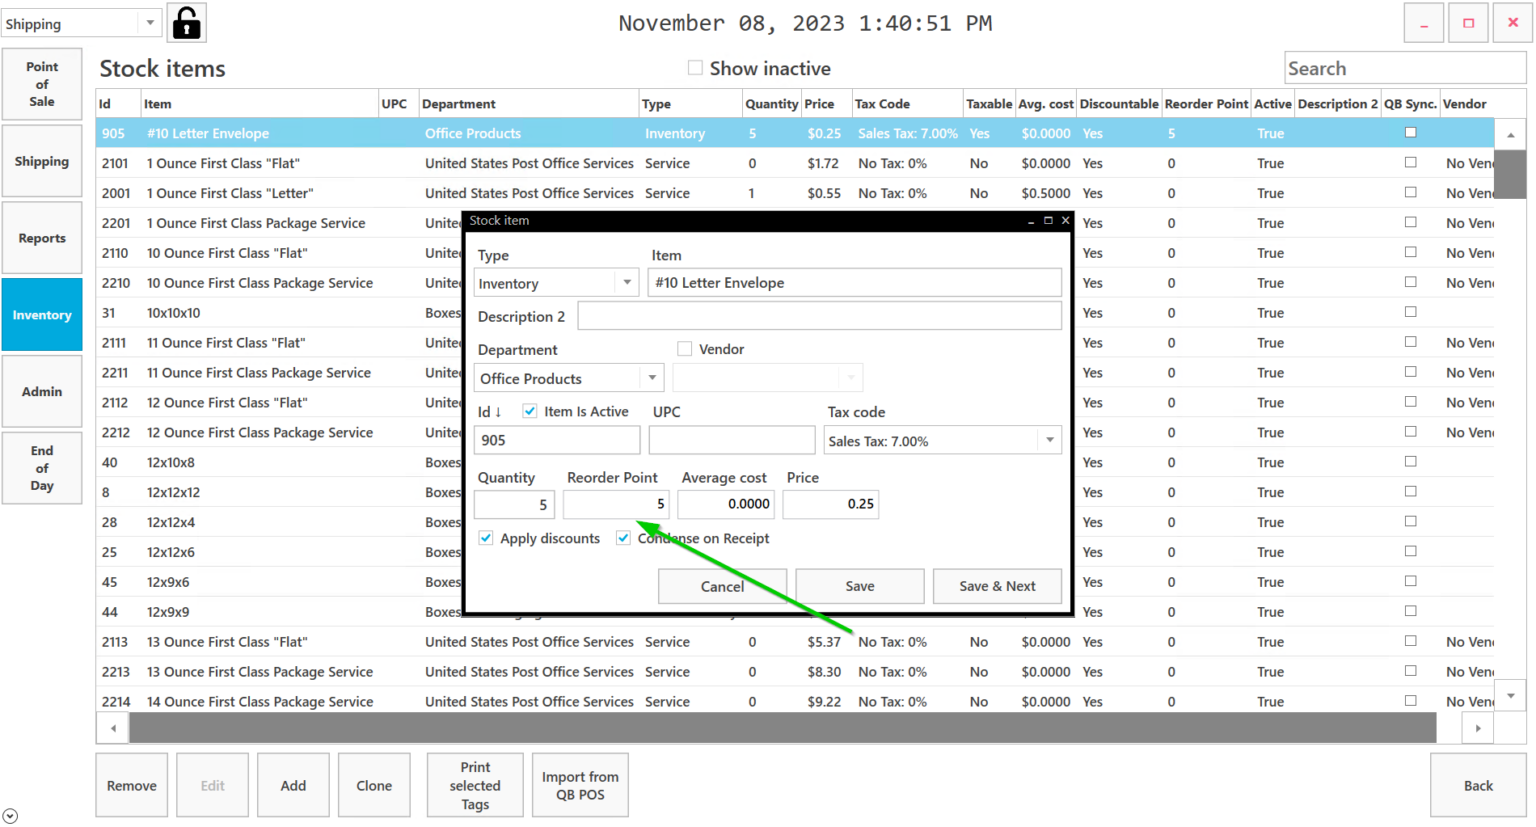
Task: Click the Search field
Action: (x=1404, y=68)
